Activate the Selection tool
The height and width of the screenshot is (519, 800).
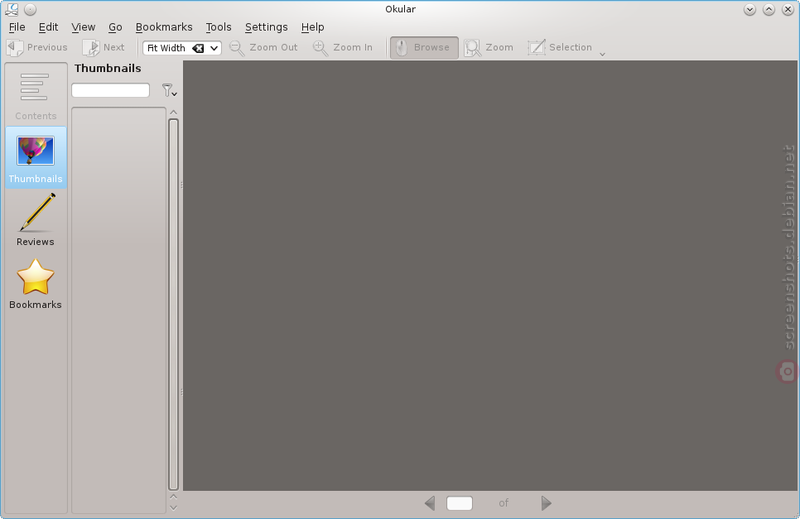[560, 47]
